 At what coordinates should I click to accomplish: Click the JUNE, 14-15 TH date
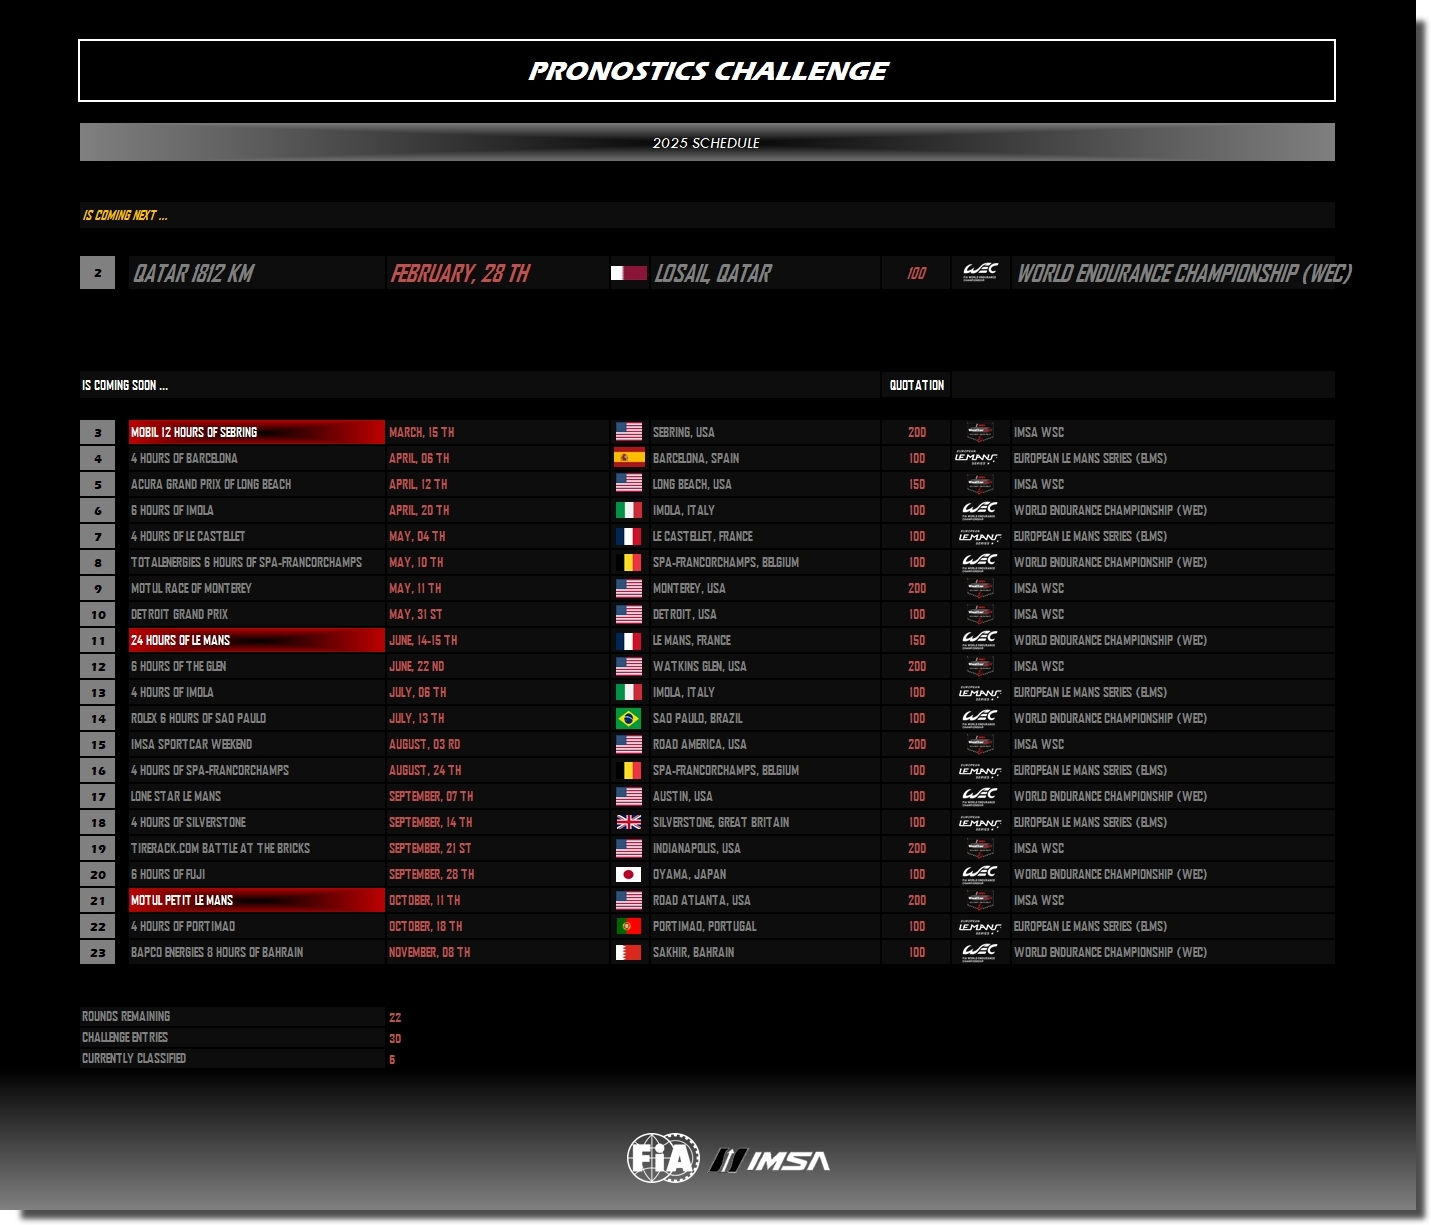tap(423, 640)
